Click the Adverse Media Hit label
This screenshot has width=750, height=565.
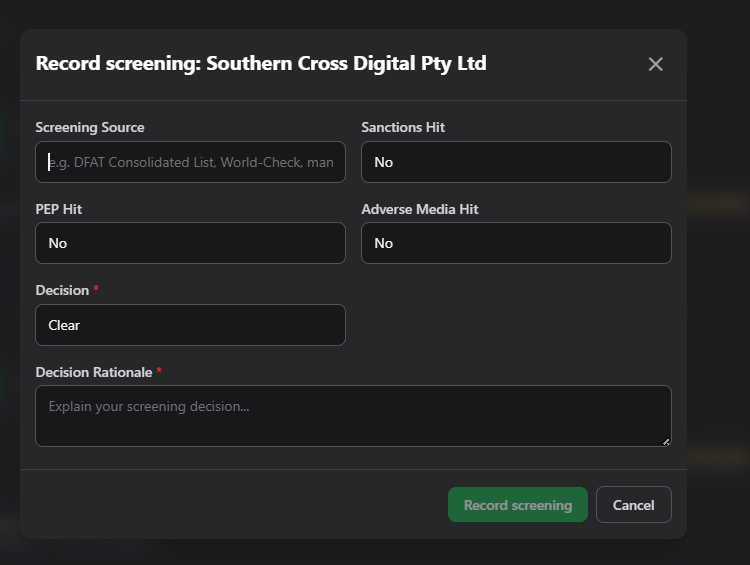pyautogui.click(x=419, y=209)
